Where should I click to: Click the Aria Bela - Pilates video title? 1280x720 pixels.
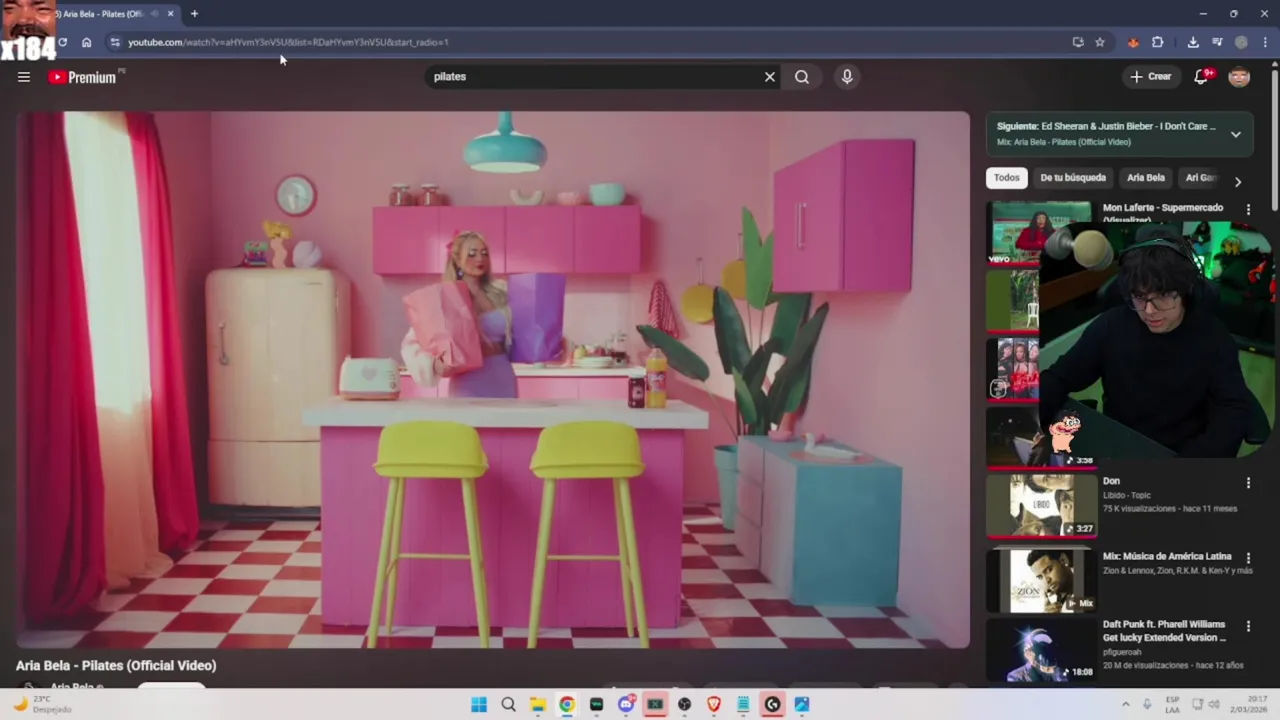116,665
